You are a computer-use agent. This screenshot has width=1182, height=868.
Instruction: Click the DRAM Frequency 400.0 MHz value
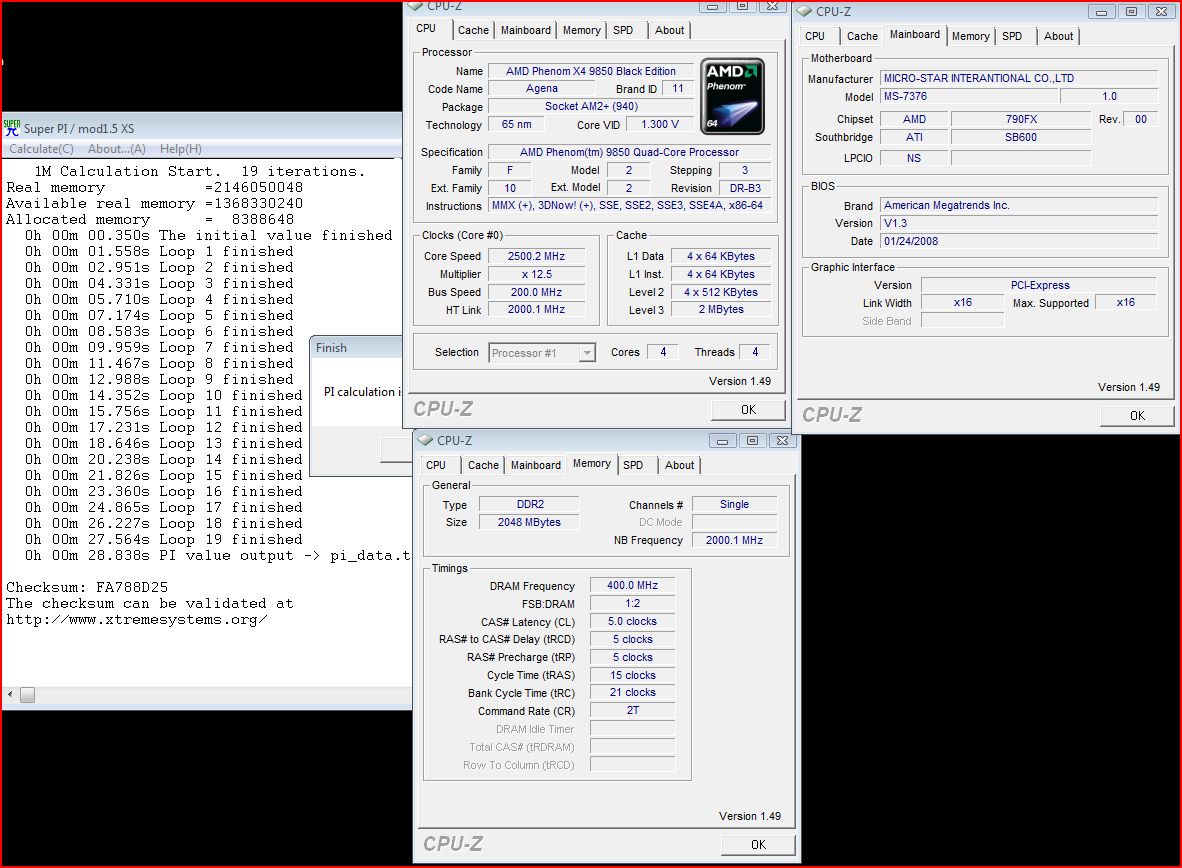pos(632,585)
